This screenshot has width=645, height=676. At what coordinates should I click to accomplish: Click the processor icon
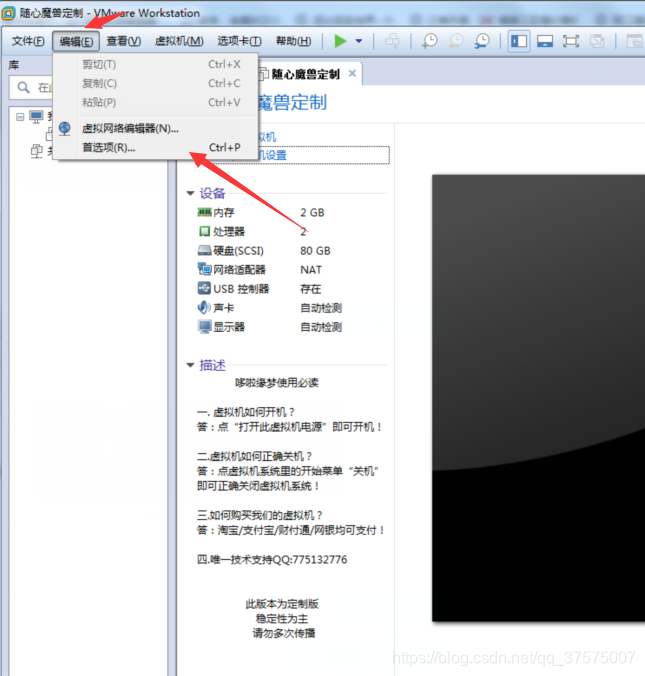(204, 232)
